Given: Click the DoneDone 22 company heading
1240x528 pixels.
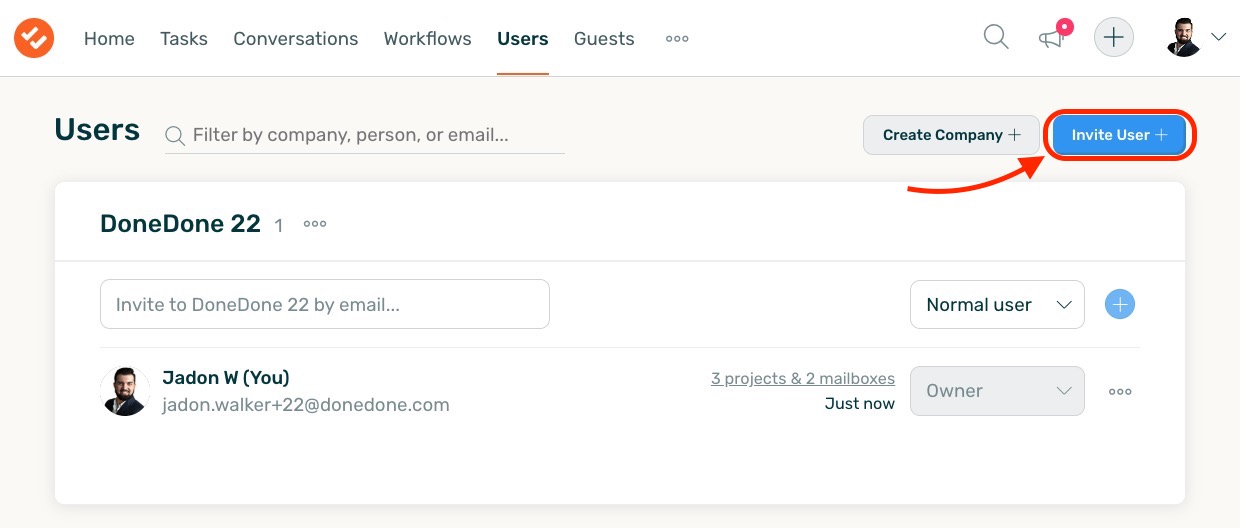Looking at the screenshot, I should pyautogui.click(x=180, y=224).
